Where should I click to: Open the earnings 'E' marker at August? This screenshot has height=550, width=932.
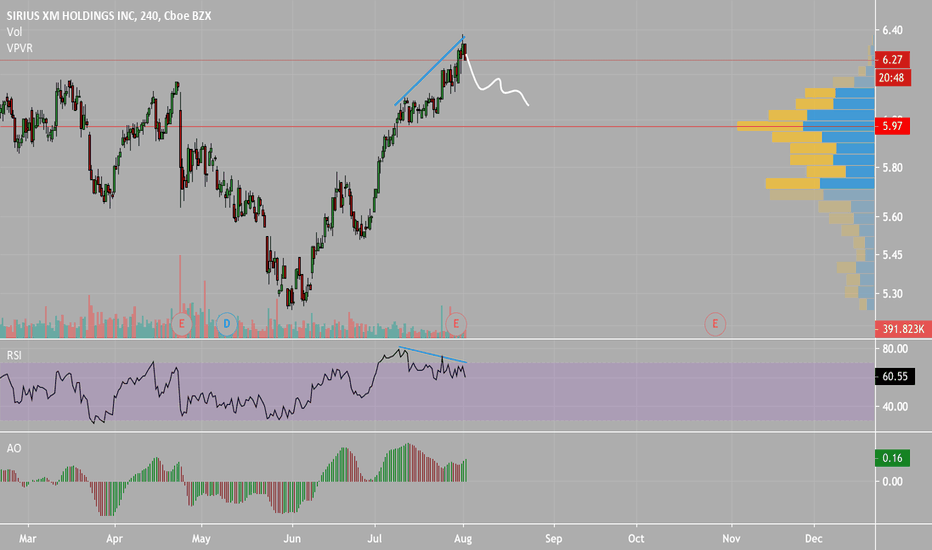[456, 324]
